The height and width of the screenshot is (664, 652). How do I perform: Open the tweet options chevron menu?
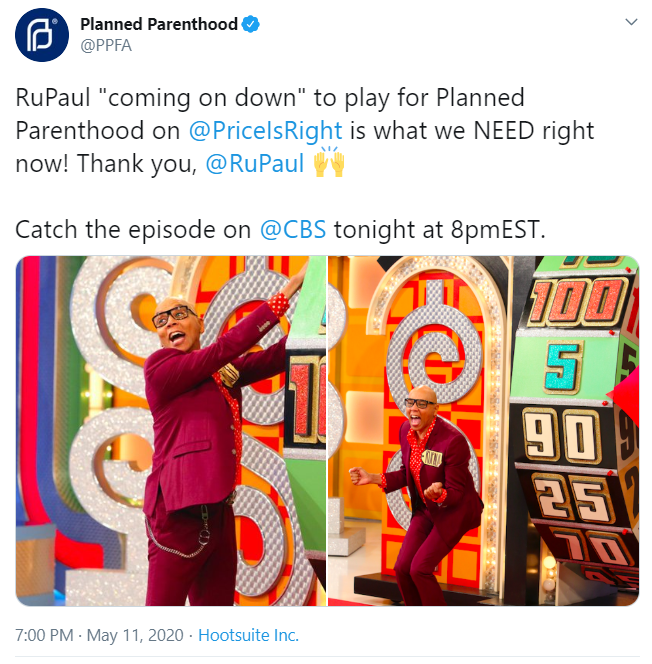tap(631, 22)
